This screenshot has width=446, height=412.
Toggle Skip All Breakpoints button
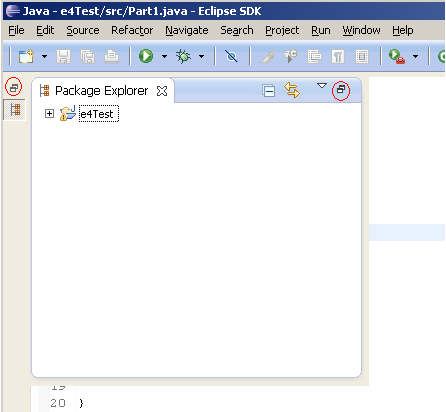click(x=231, y=56)
